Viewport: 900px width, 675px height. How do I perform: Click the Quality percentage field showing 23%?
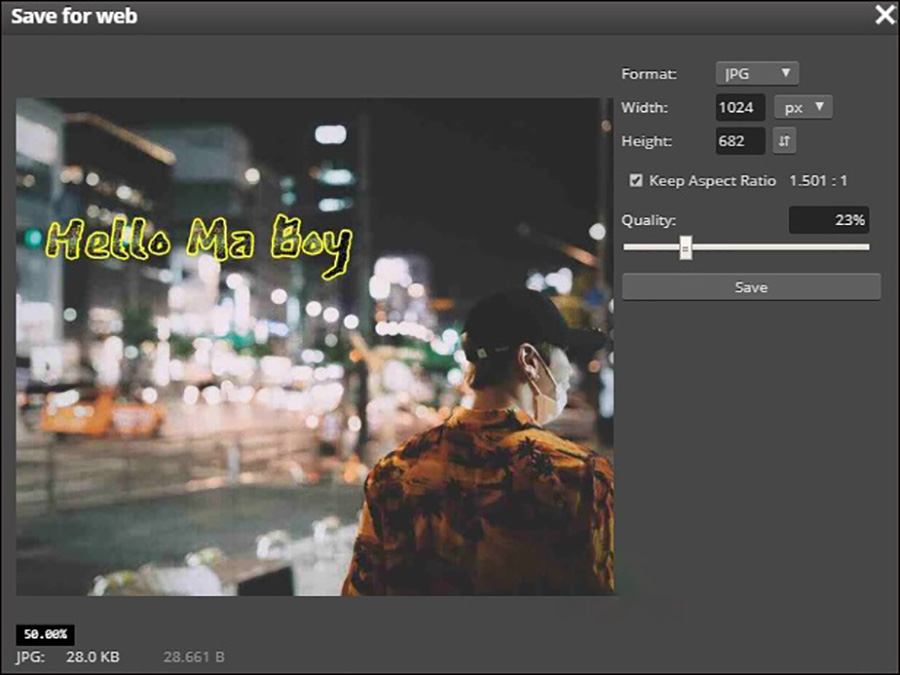[828, 220]
